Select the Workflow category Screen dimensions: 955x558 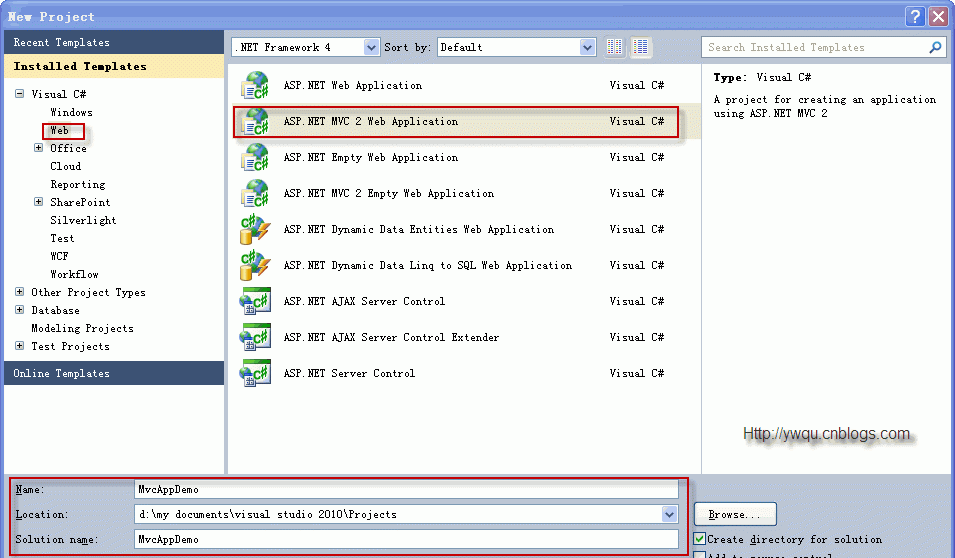coord(74,274)
